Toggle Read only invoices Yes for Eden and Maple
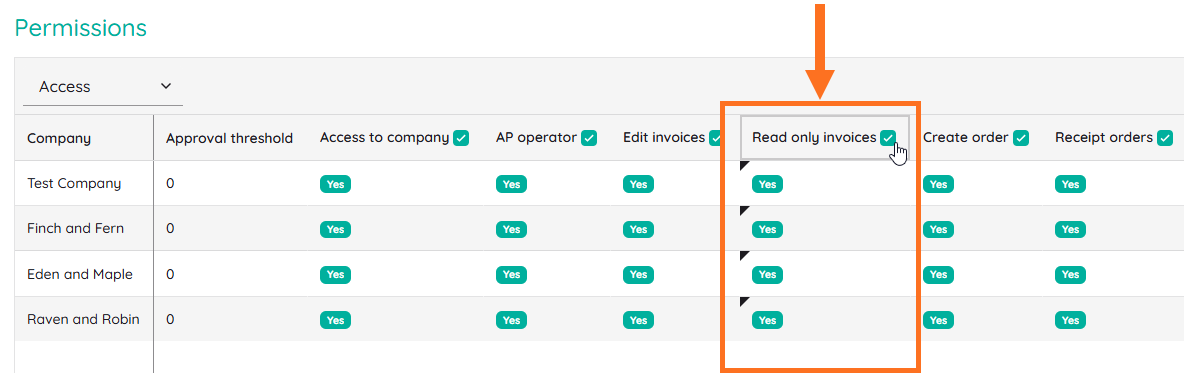This screenshot has height=373, width=1184. click(x=767, y=275)
